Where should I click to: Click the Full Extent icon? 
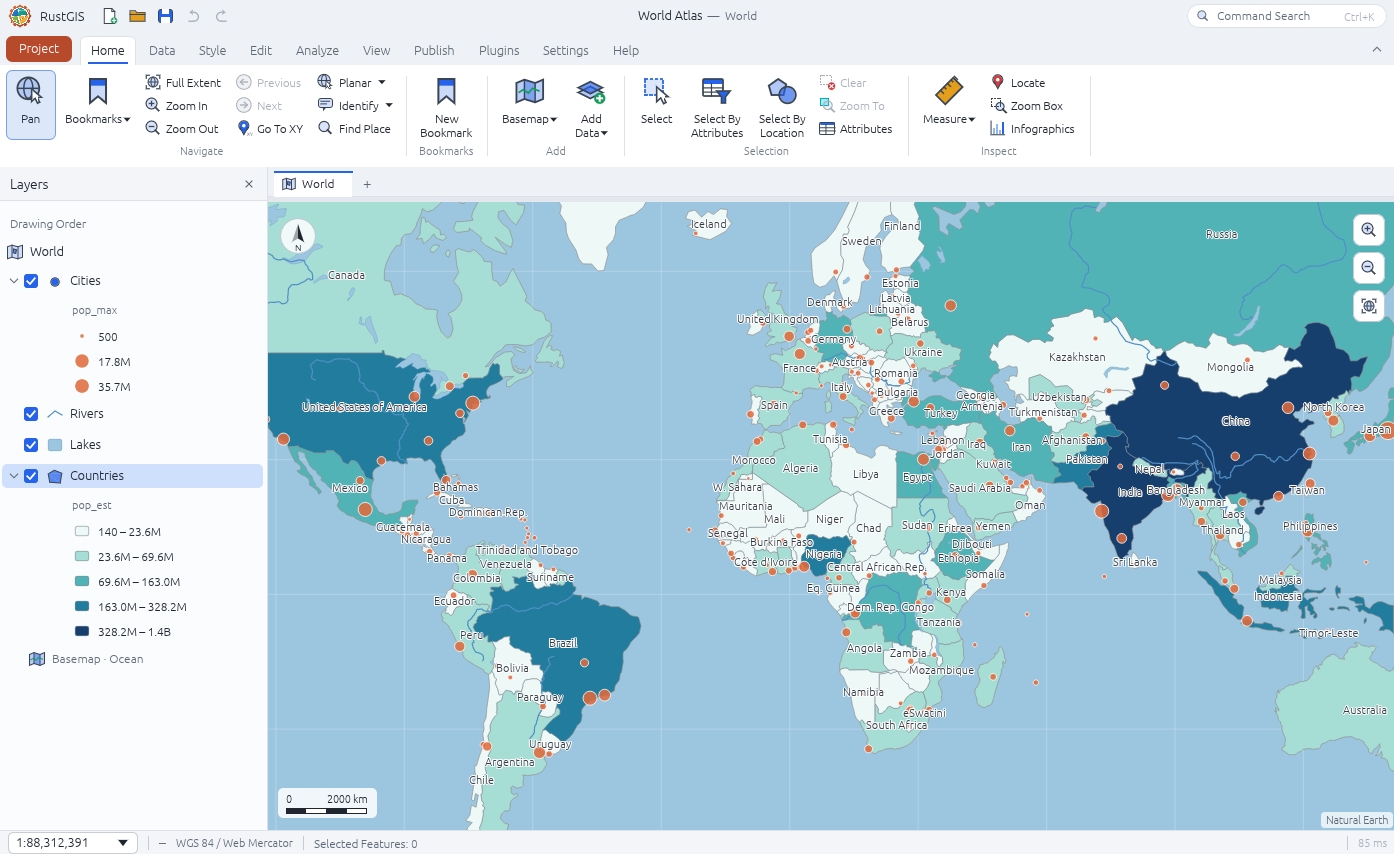tap(153, 83)
